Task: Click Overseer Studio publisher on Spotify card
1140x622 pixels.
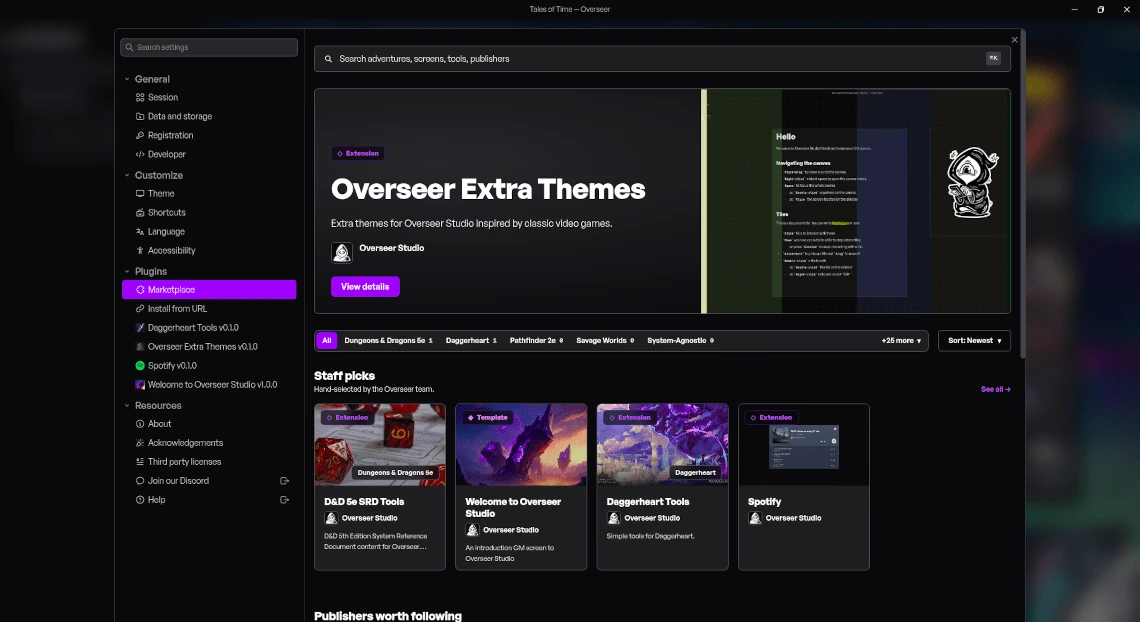Action: point(793,518)
